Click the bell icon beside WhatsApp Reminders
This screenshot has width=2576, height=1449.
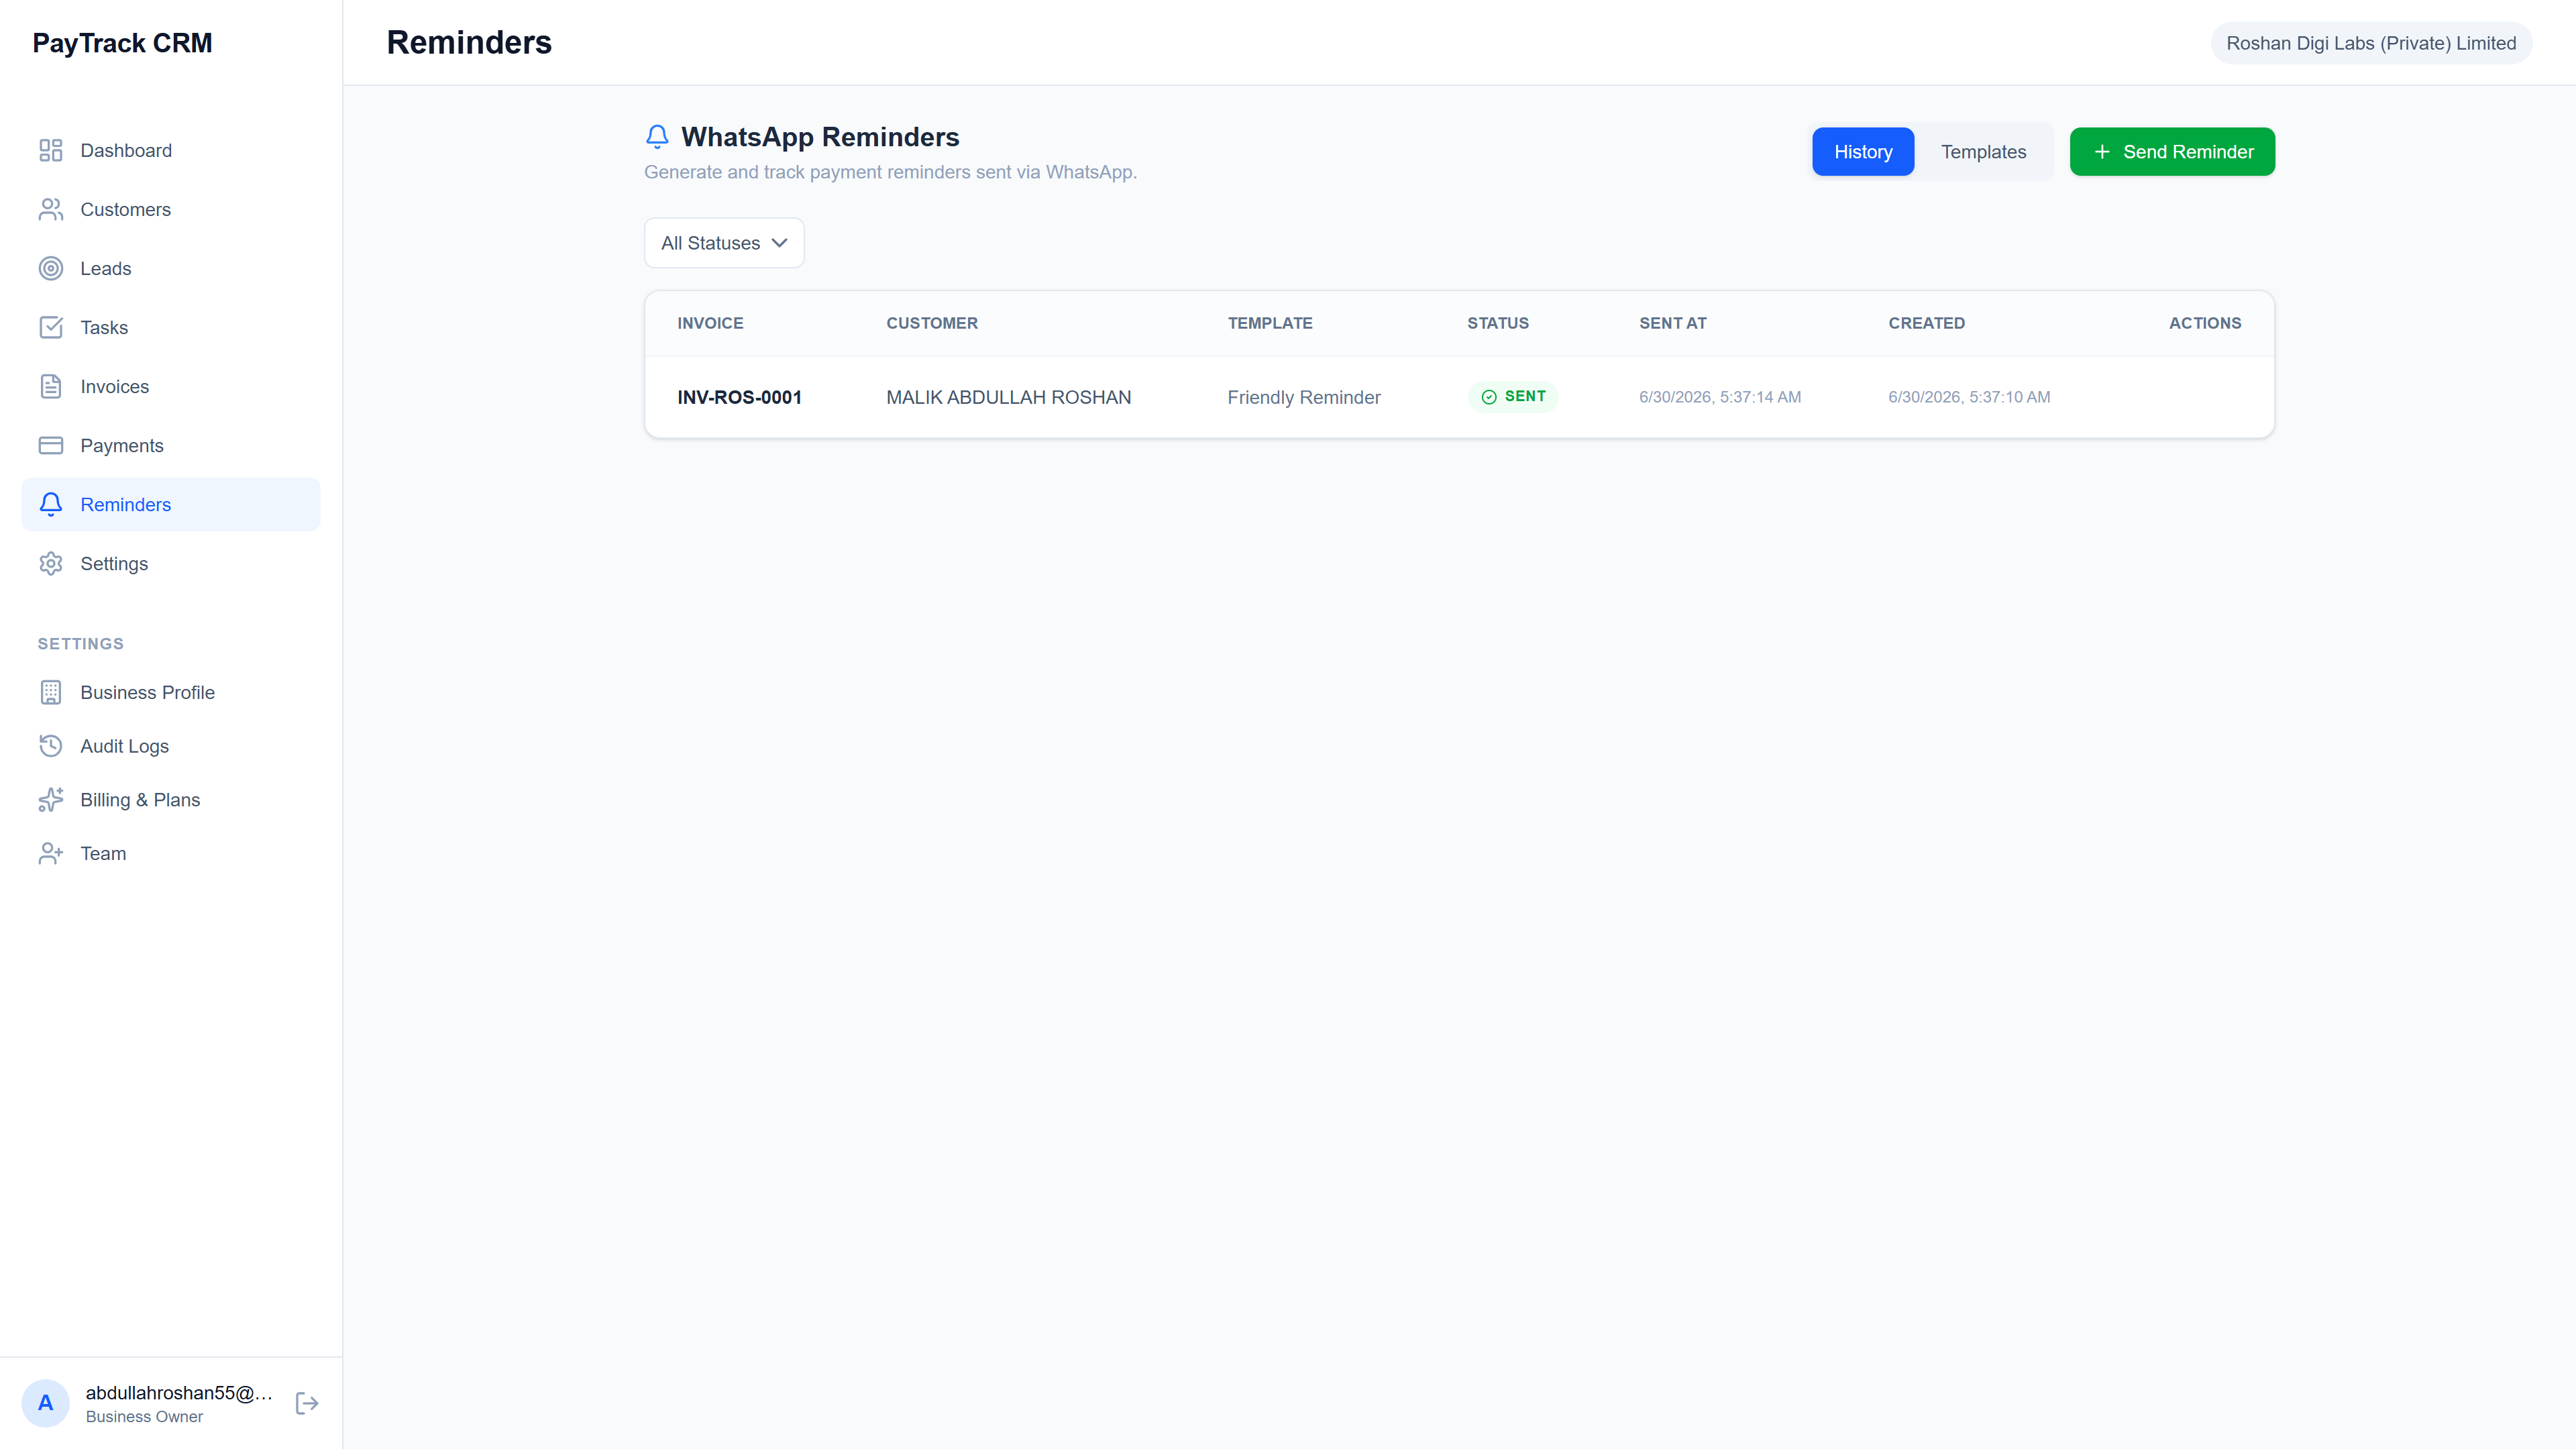tap(657, 137)
